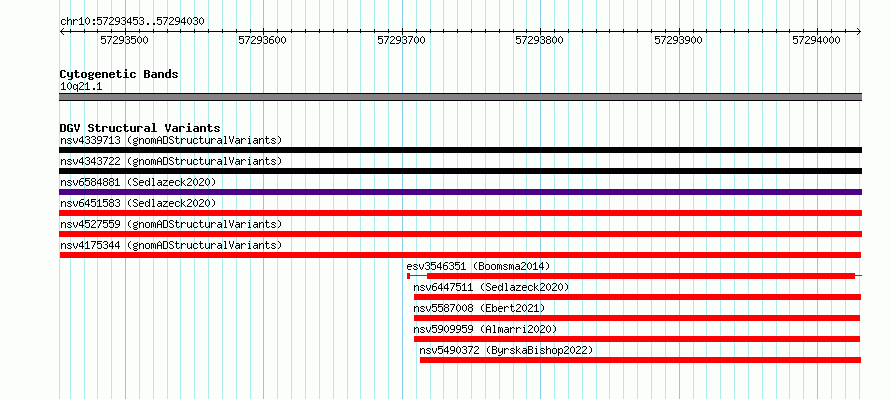Click the 10q21.1 band label
Viewport: 890px width, 399px height.
[81, 87]
